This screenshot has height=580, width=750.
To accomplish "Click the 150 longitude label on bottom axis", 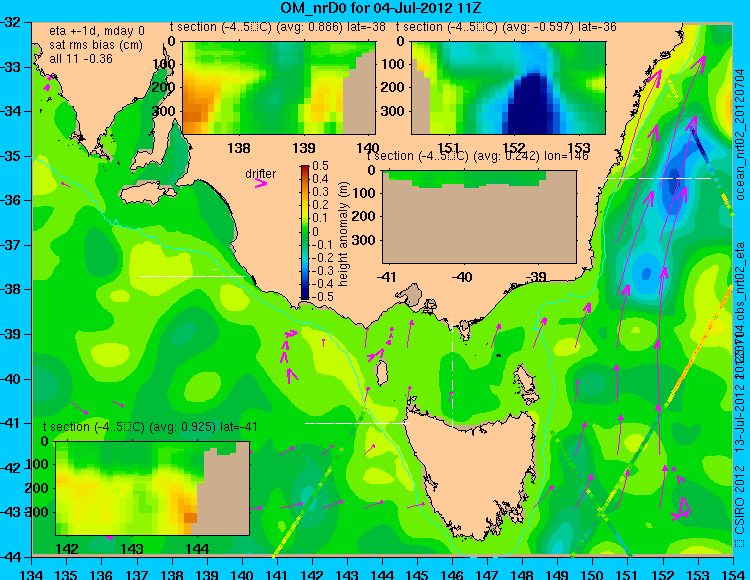I will click(592, 574).
